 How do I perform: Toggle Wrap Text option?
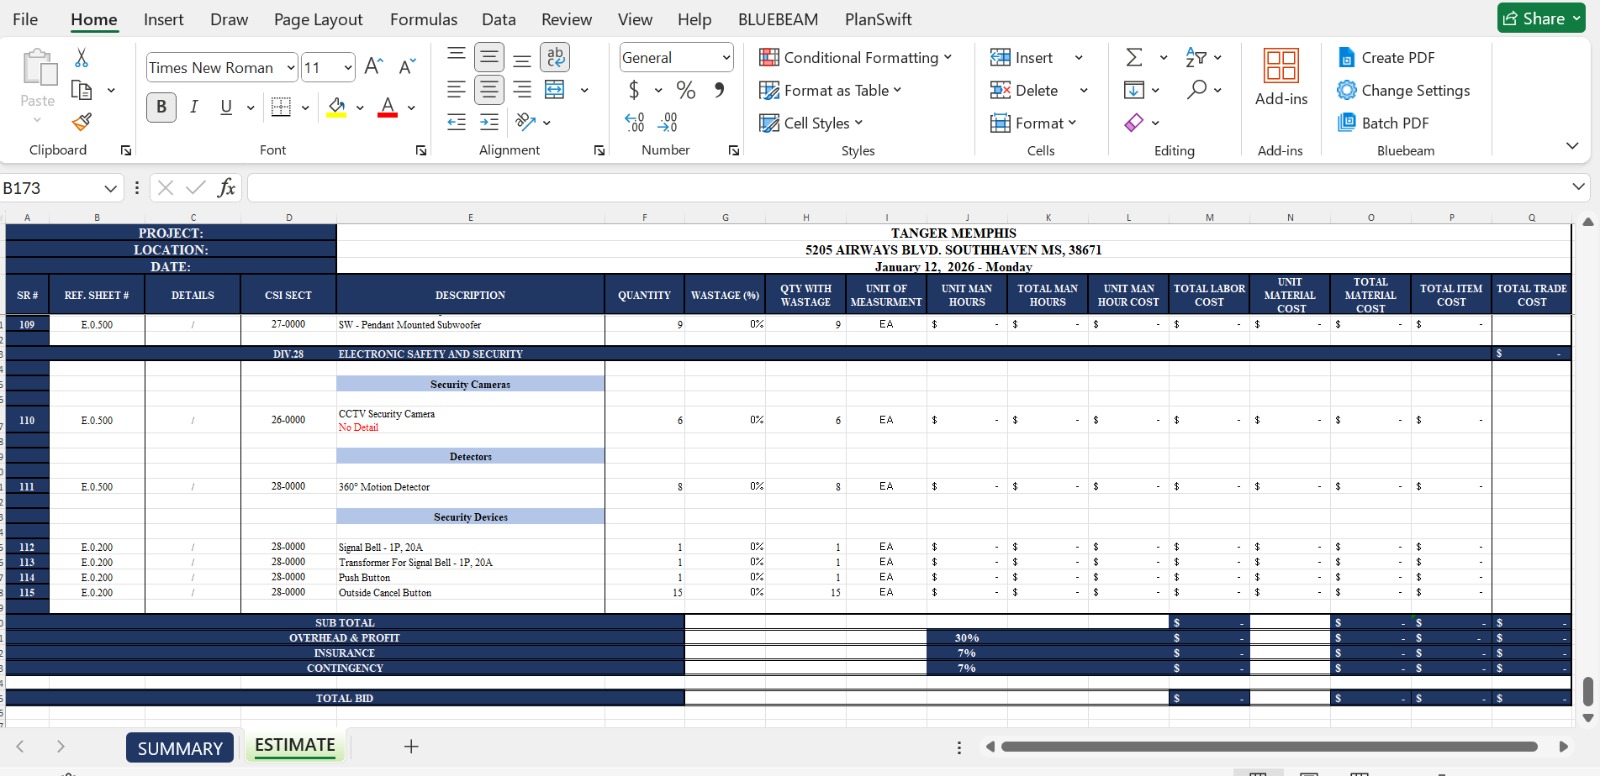(x=555, y=57)
